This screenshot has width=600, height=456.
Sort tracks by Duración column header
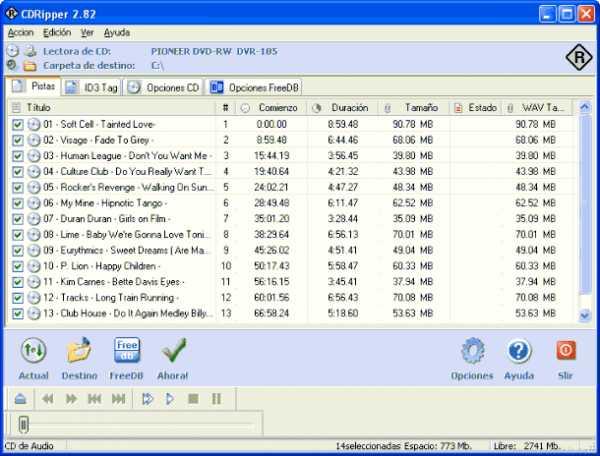coord(342,108)
